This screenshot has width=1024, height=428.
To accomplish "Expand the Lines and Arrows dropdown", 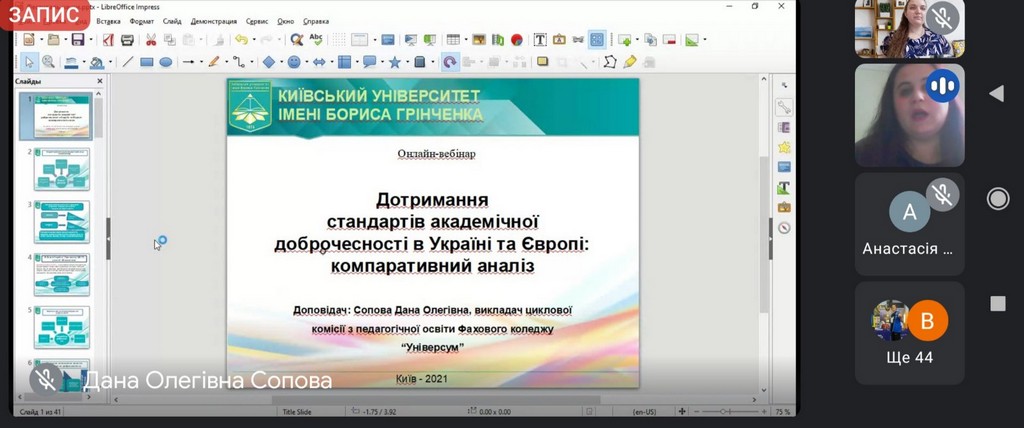I will (200, 62).
